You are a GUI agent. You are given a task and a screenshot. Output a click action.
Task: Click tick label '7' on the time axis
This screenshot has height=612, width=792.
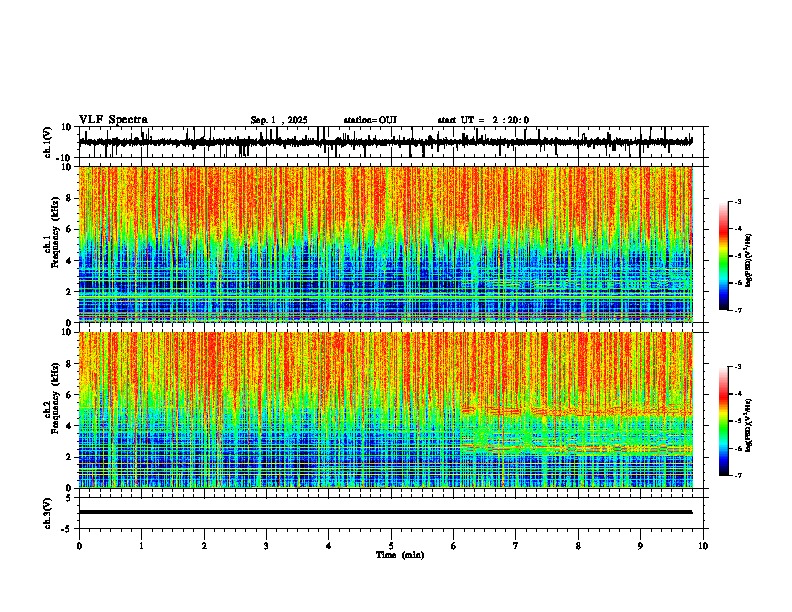516,546
